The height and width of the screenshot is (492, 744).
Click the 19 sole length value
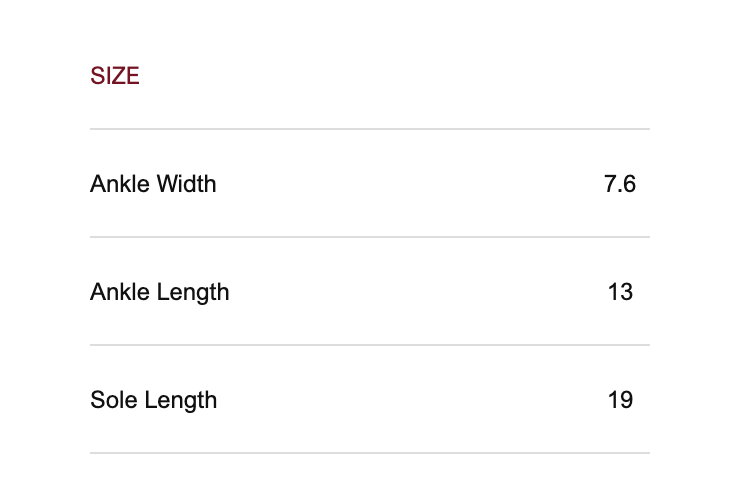[620, 400]
